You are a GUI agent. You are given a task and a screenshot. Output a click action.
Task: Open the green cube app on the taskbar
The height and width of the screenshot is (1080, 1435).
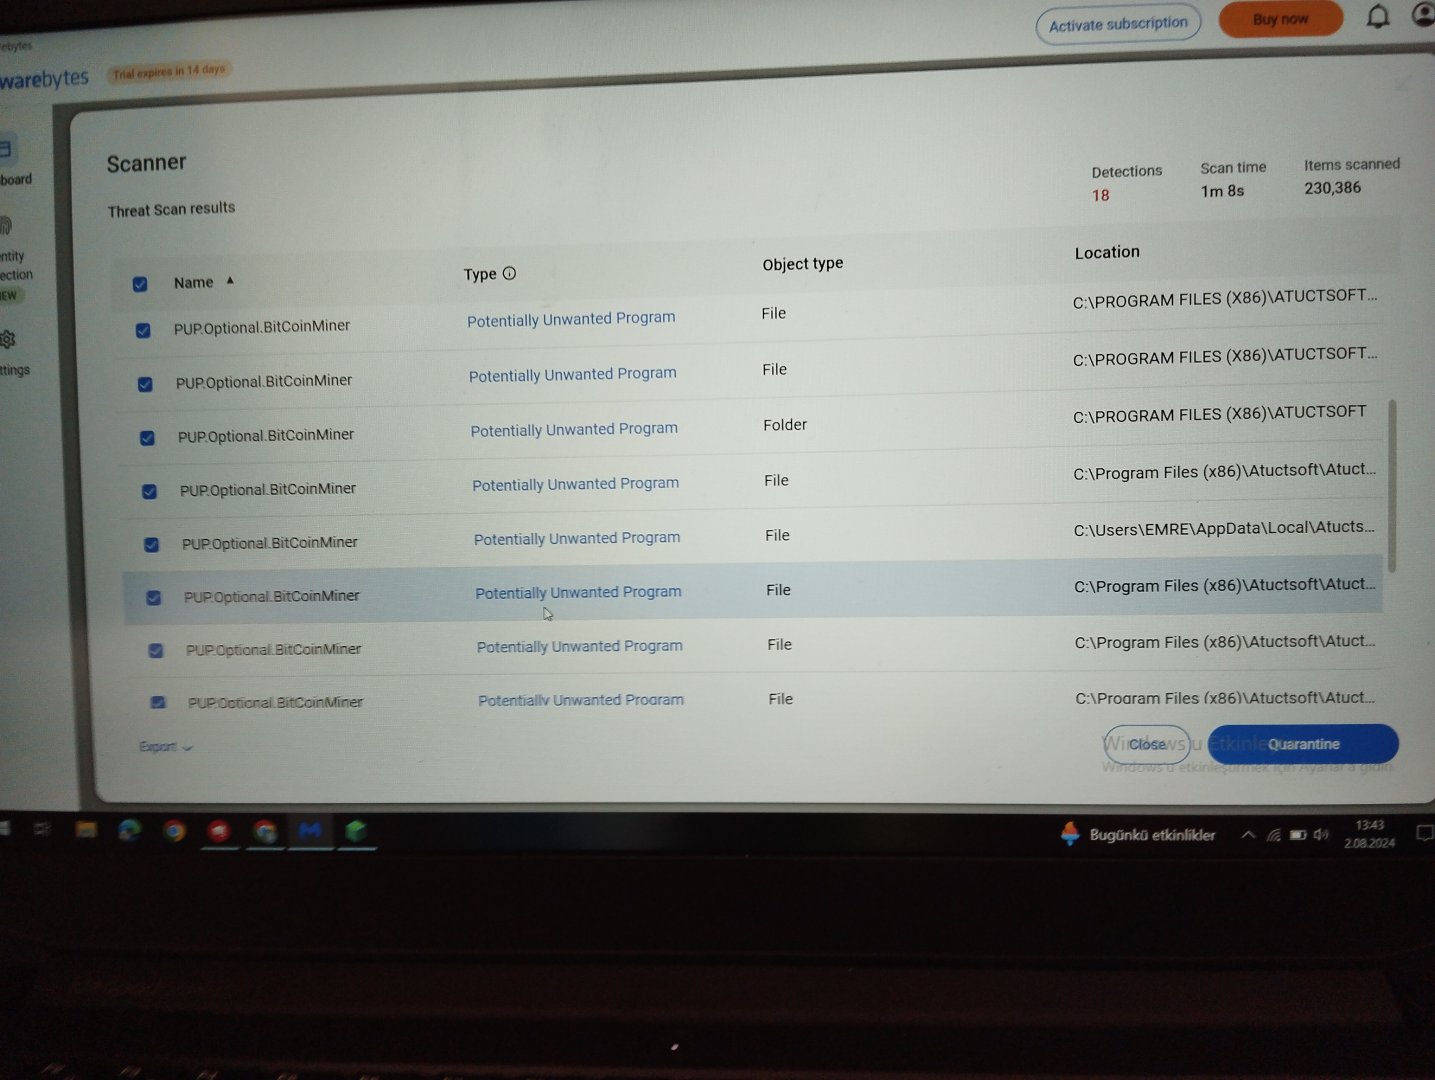point(355,831)
